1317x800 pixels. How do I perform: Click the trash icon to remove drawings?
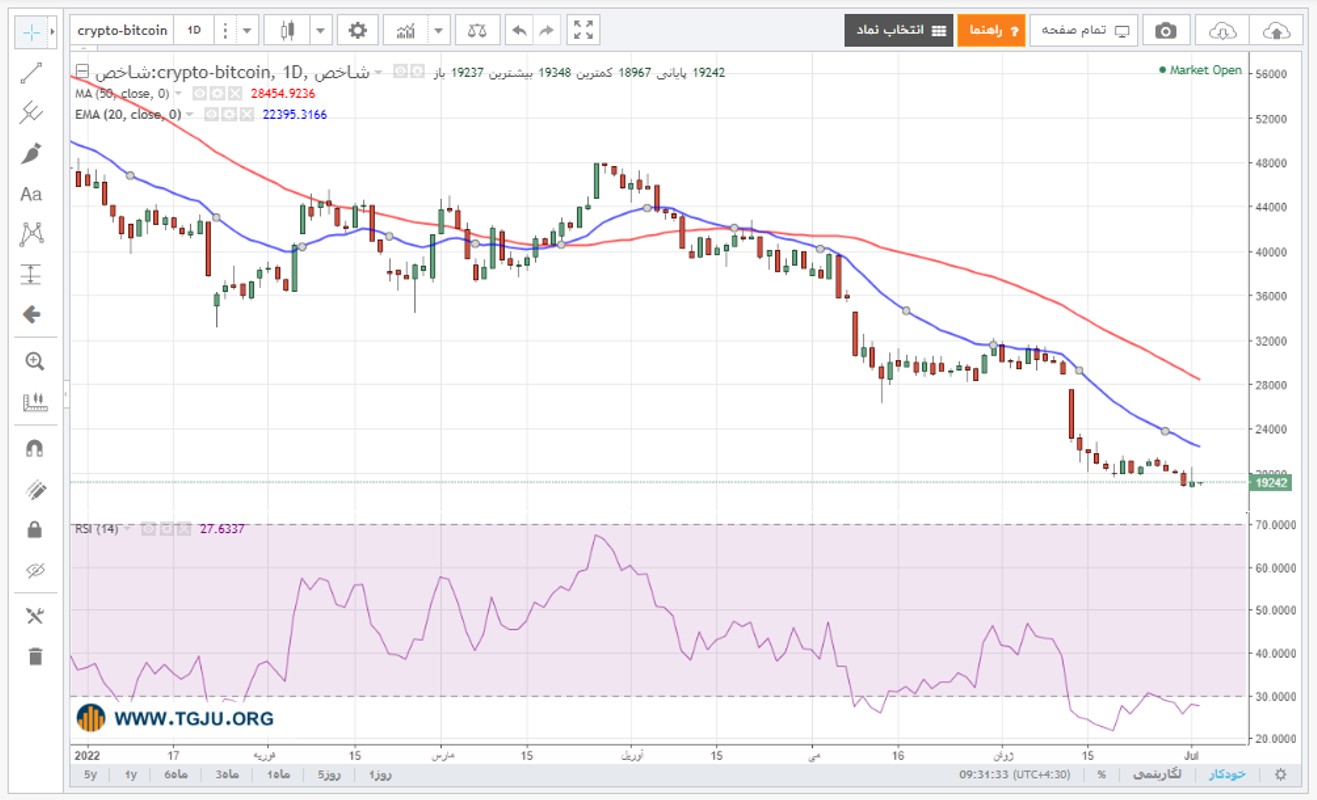35,656
